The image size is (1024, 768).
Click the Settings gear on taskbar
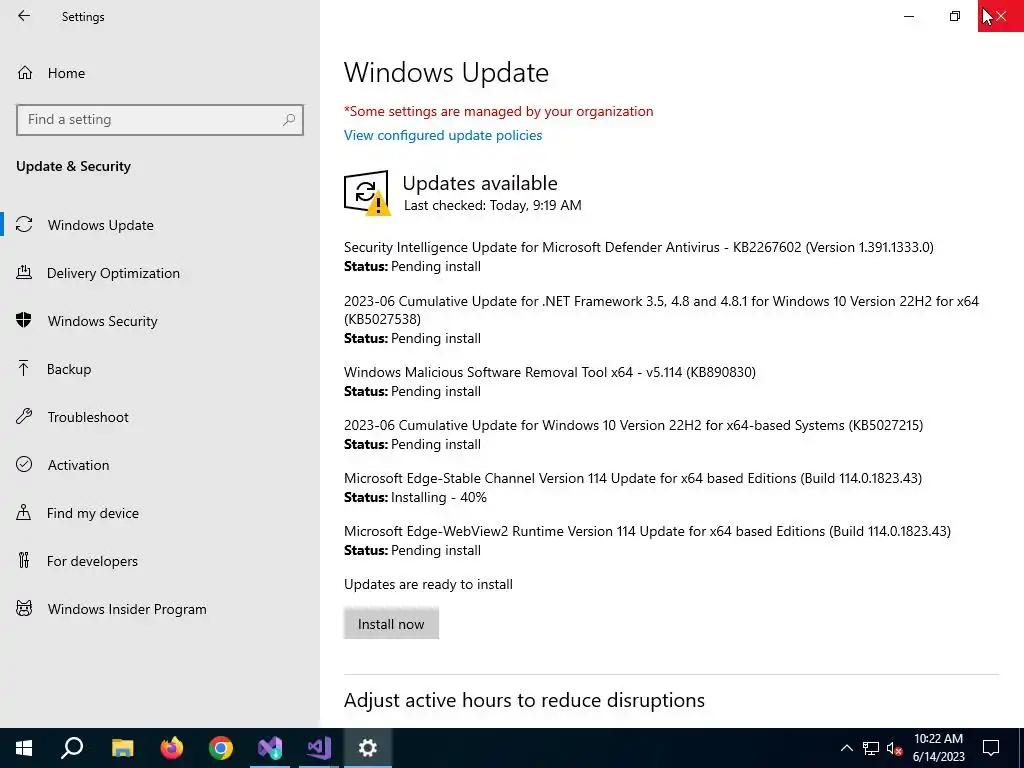point(368,748)
